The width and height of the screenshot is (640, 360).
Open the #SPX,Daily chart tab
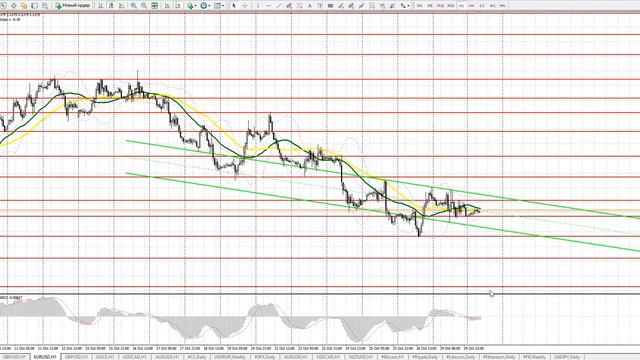pyautogui.click(x=264, y=357)
